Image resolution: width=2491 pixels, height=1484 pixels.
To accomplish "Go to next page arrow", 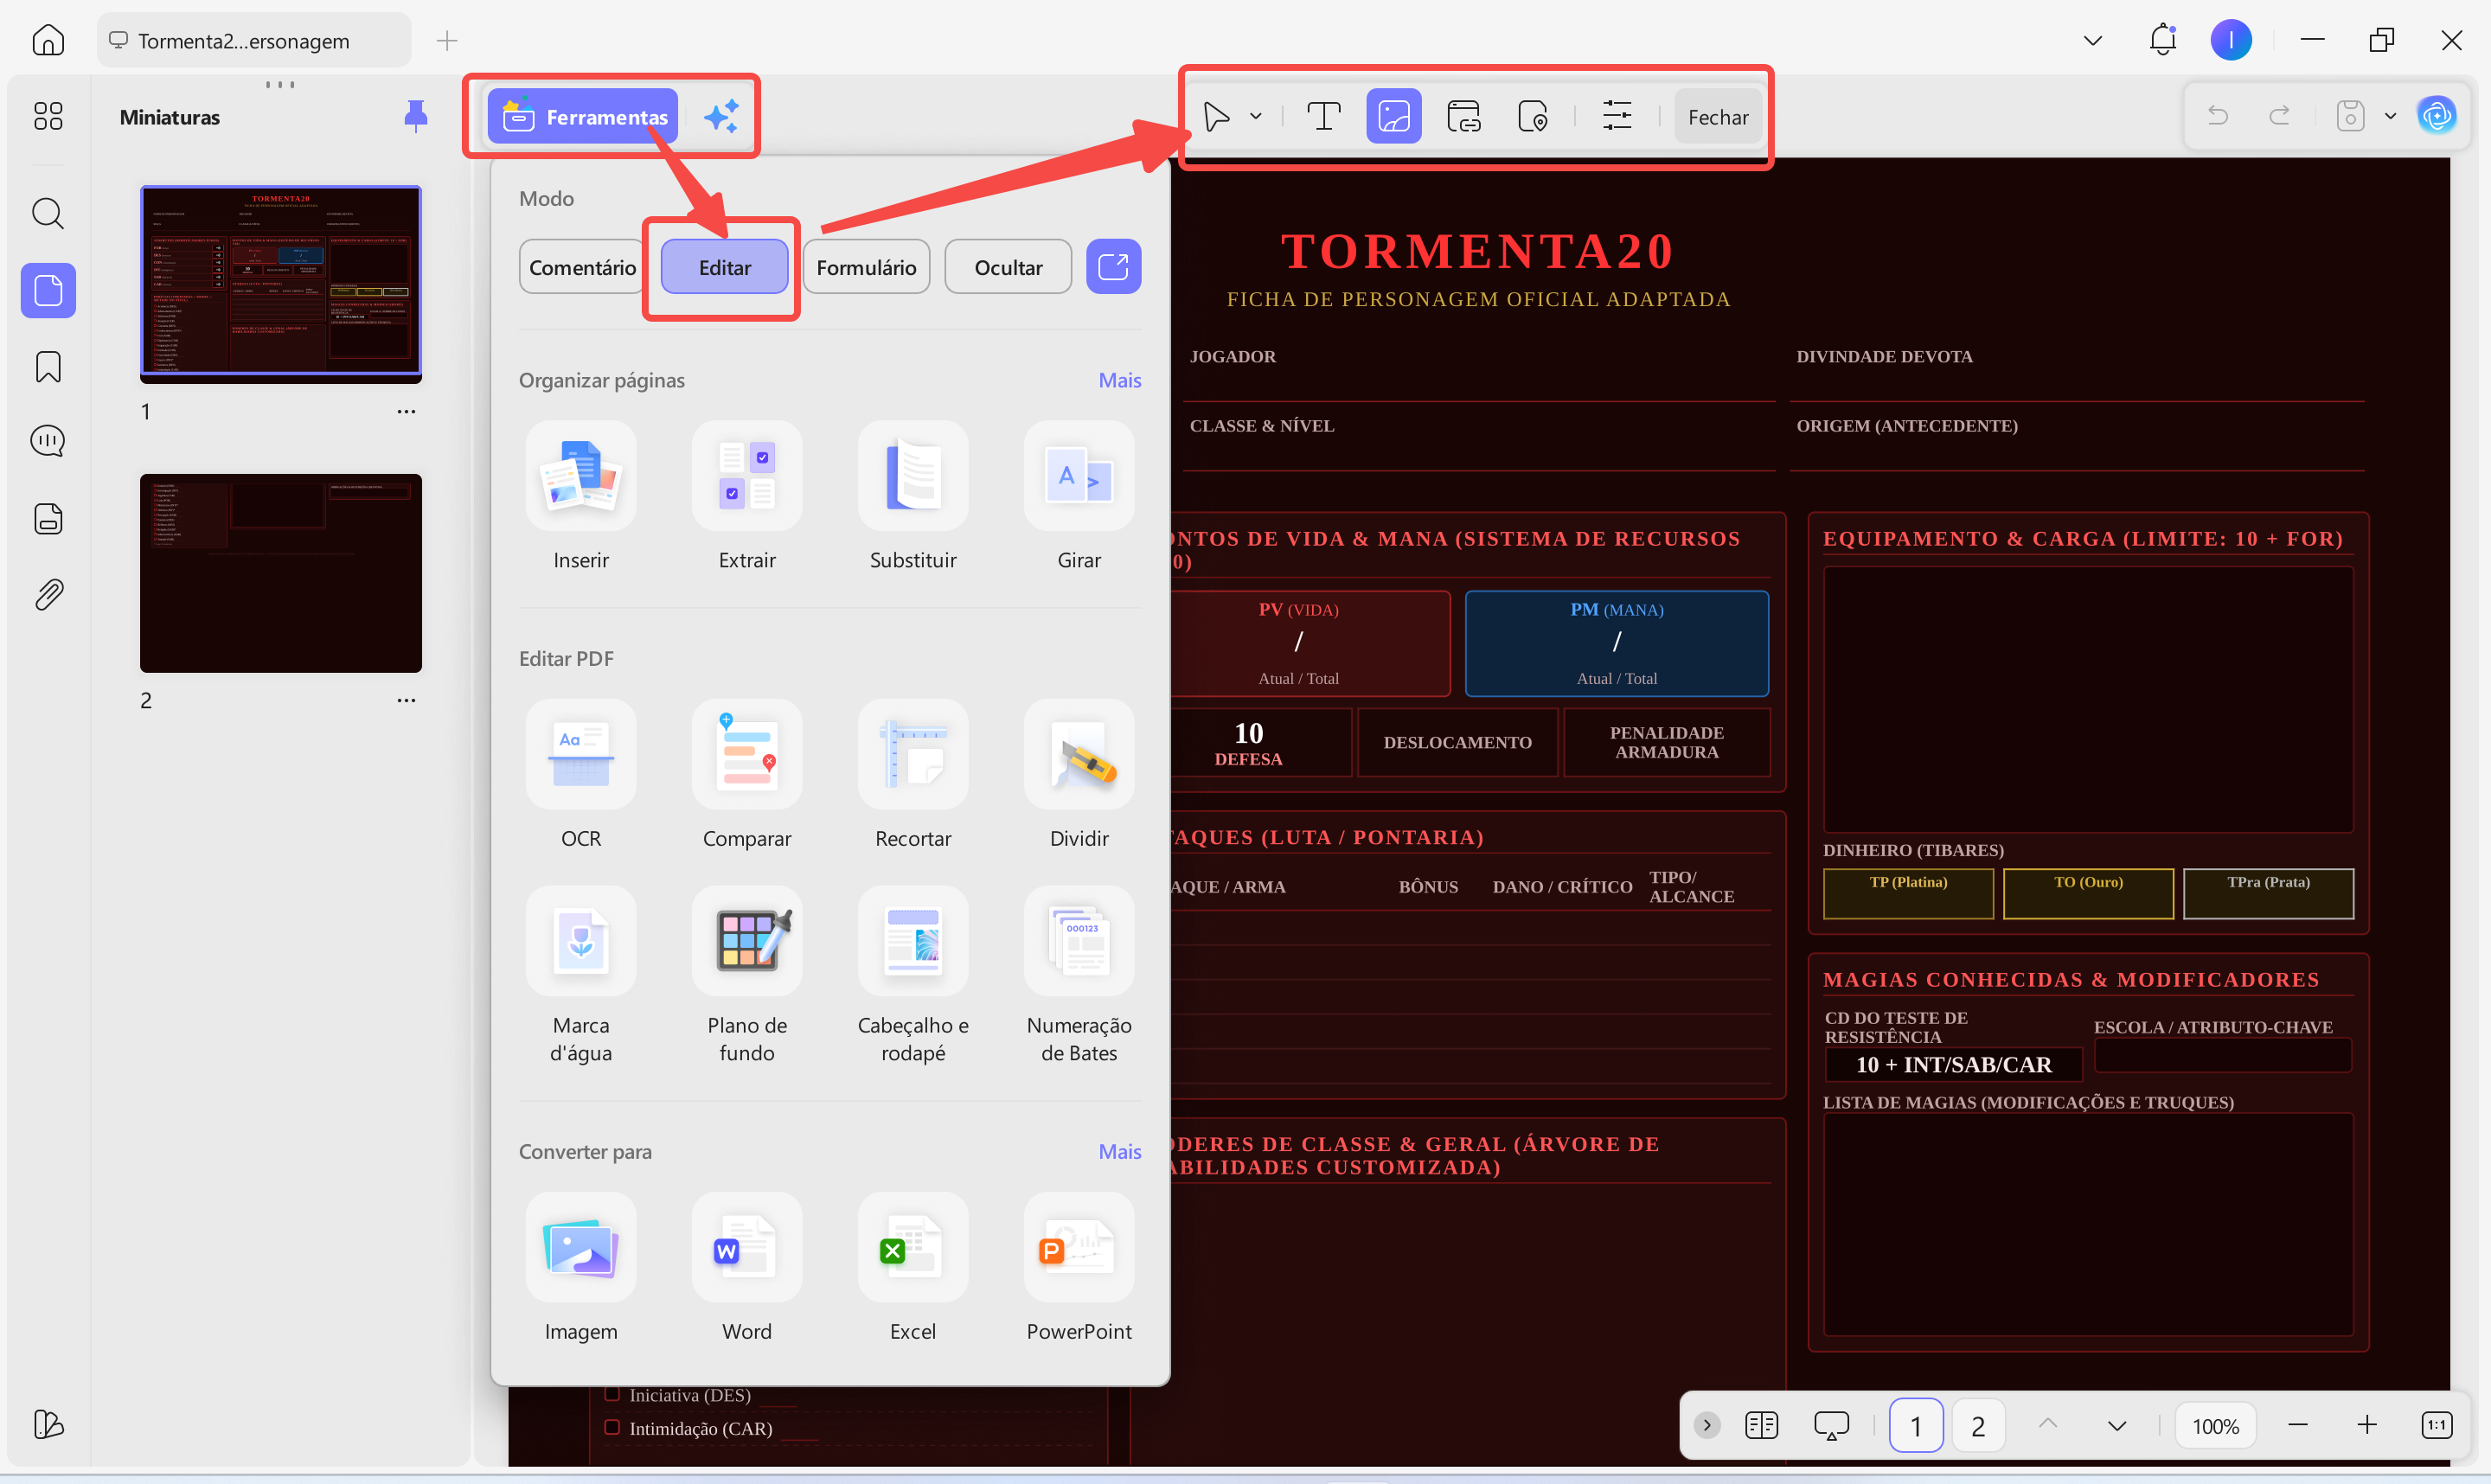I will 2117,1425.
